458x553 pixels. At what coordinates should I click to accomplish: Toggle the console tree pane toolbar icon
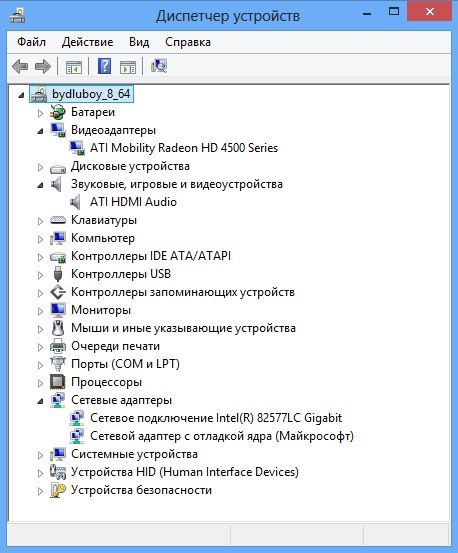74,67
